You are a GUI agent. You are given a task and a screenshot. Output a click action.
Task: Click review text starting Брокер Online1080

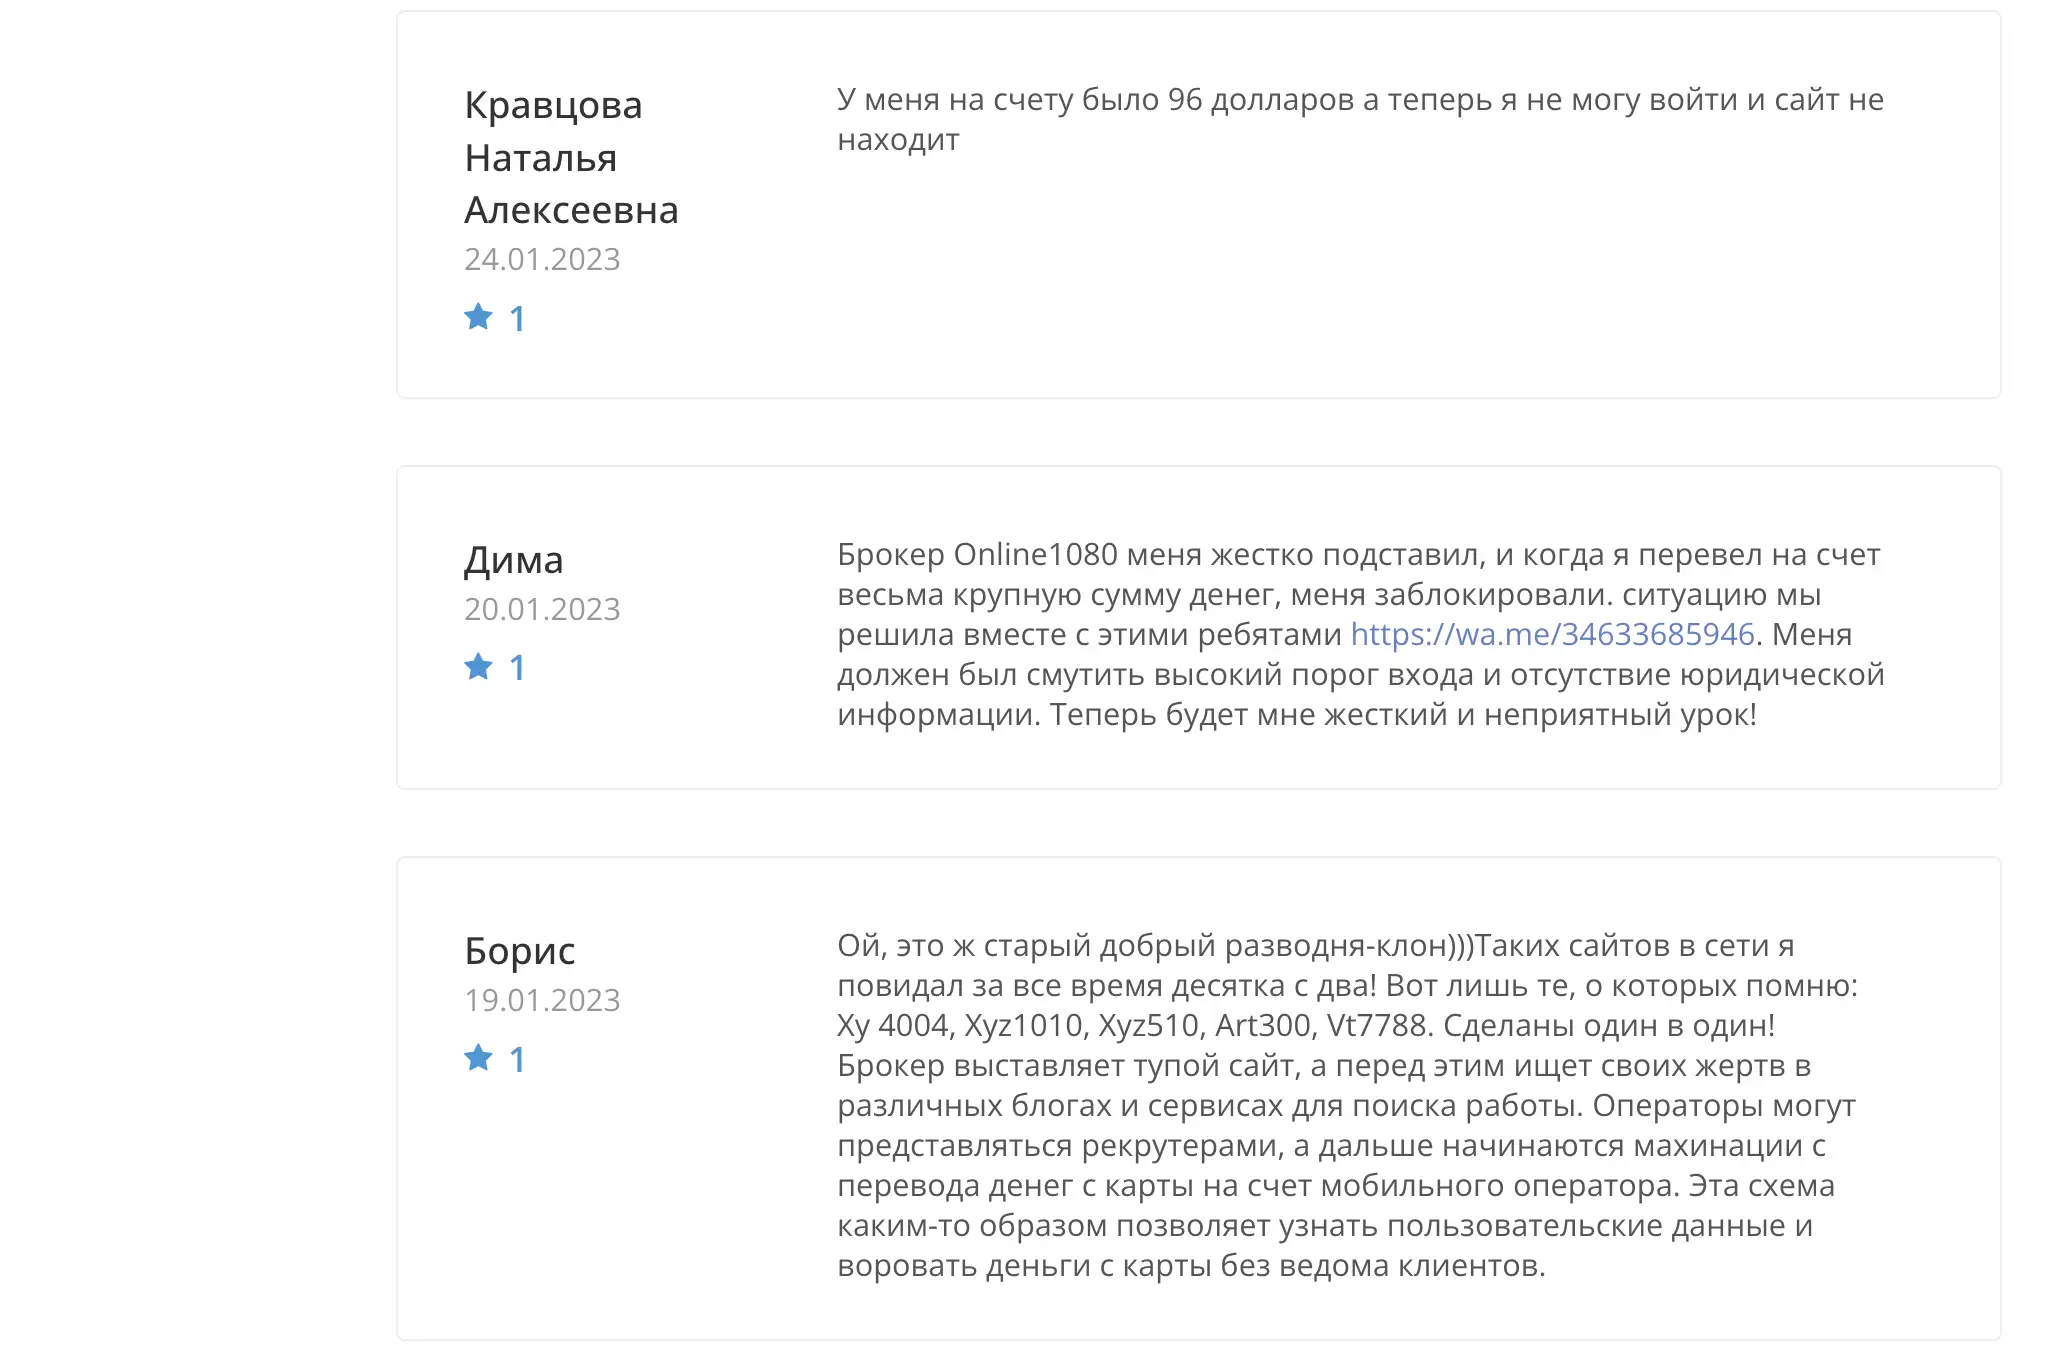pos(1360,634)
